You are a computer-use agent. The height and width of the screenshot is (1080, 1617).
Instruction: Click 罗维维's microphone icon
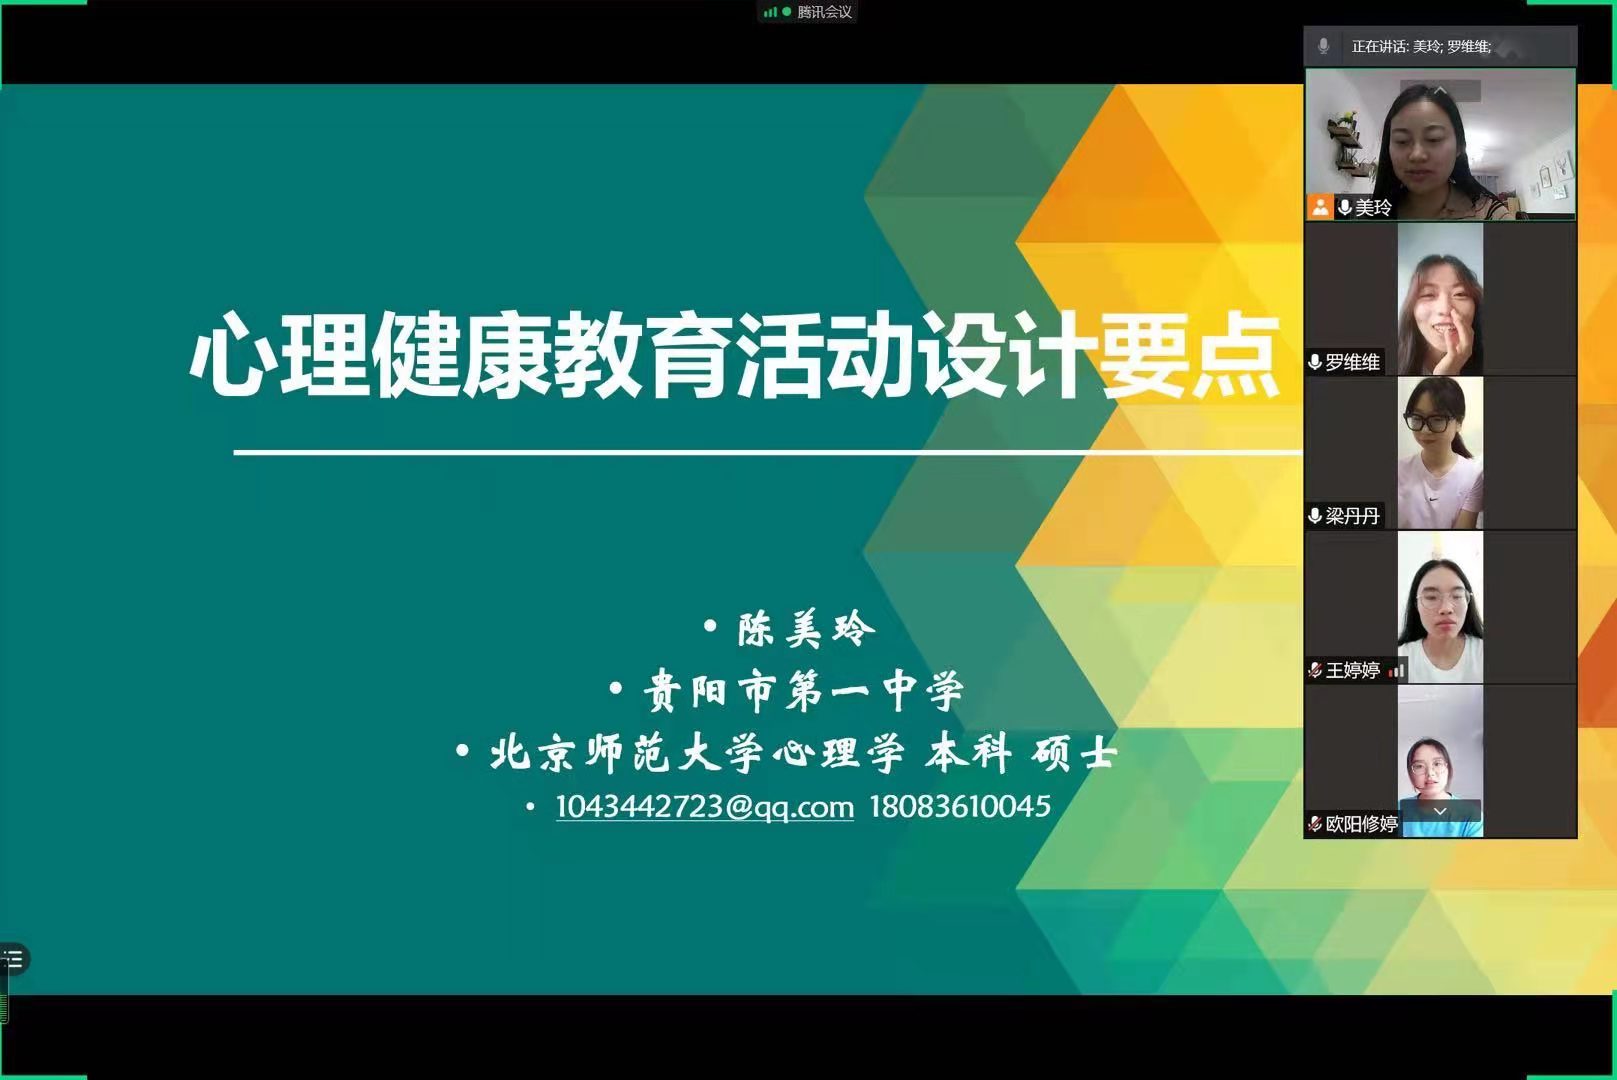pos(1315,362)
